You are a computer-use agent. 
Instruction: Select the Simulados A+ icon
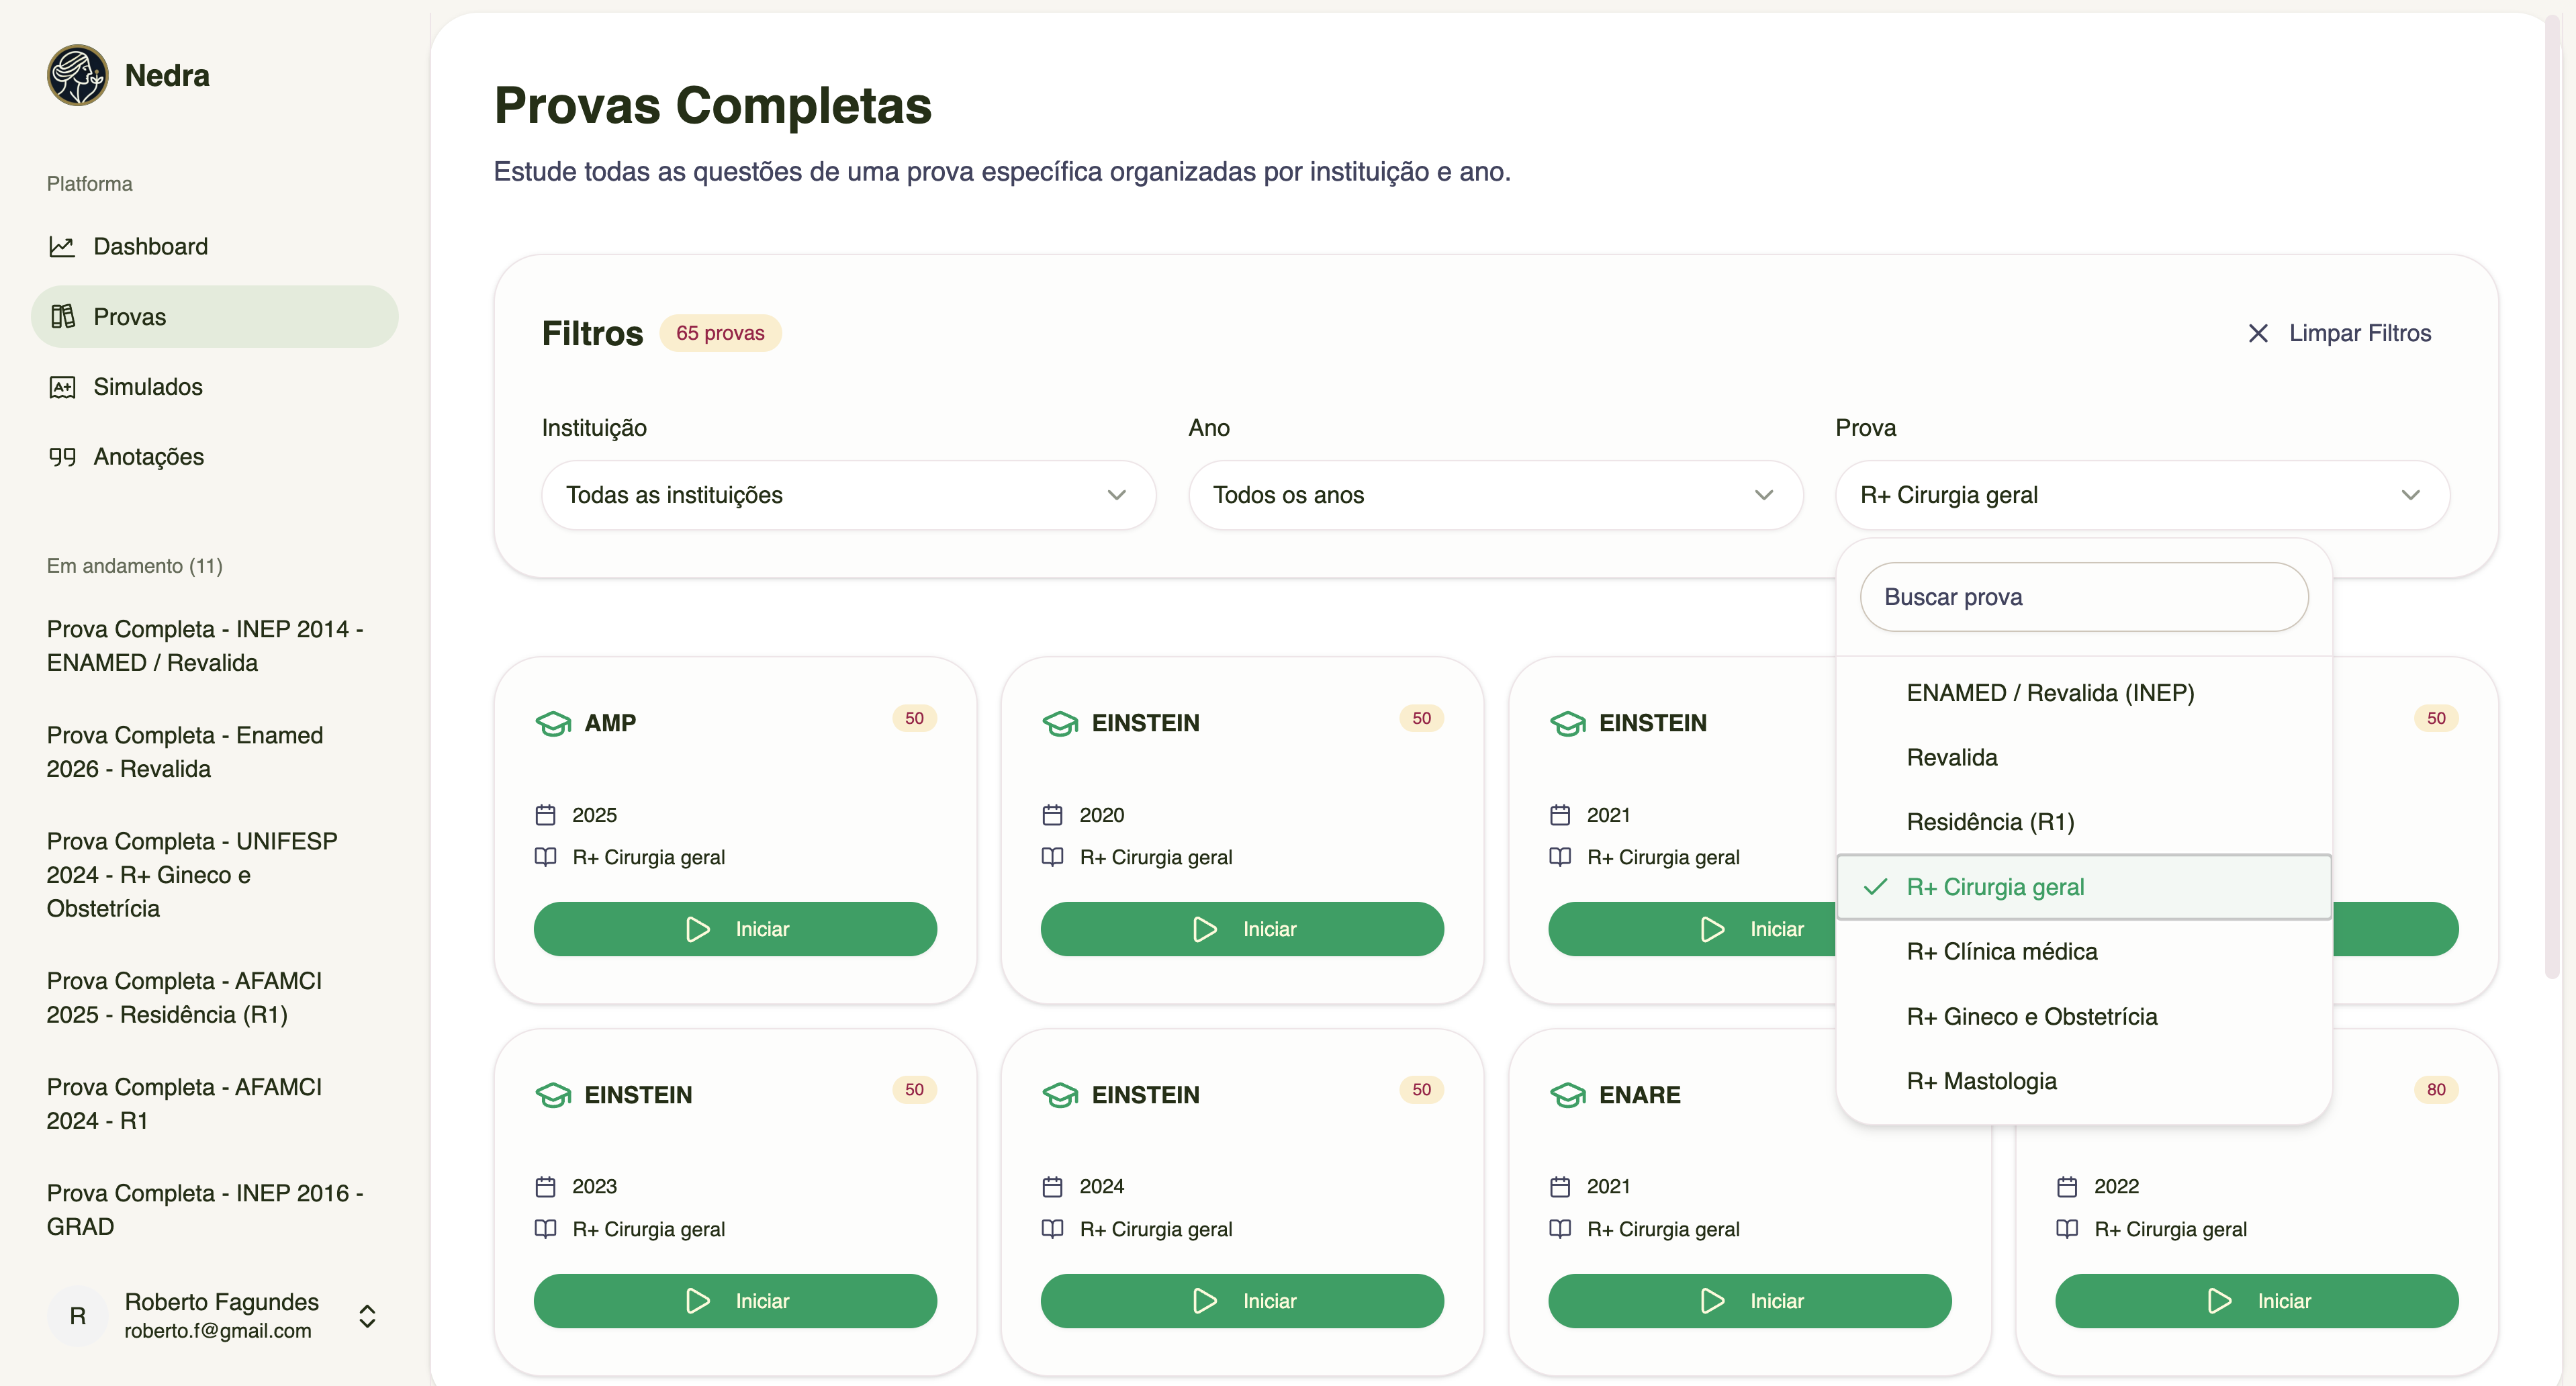pyautogui.click(x=63, y=387)
